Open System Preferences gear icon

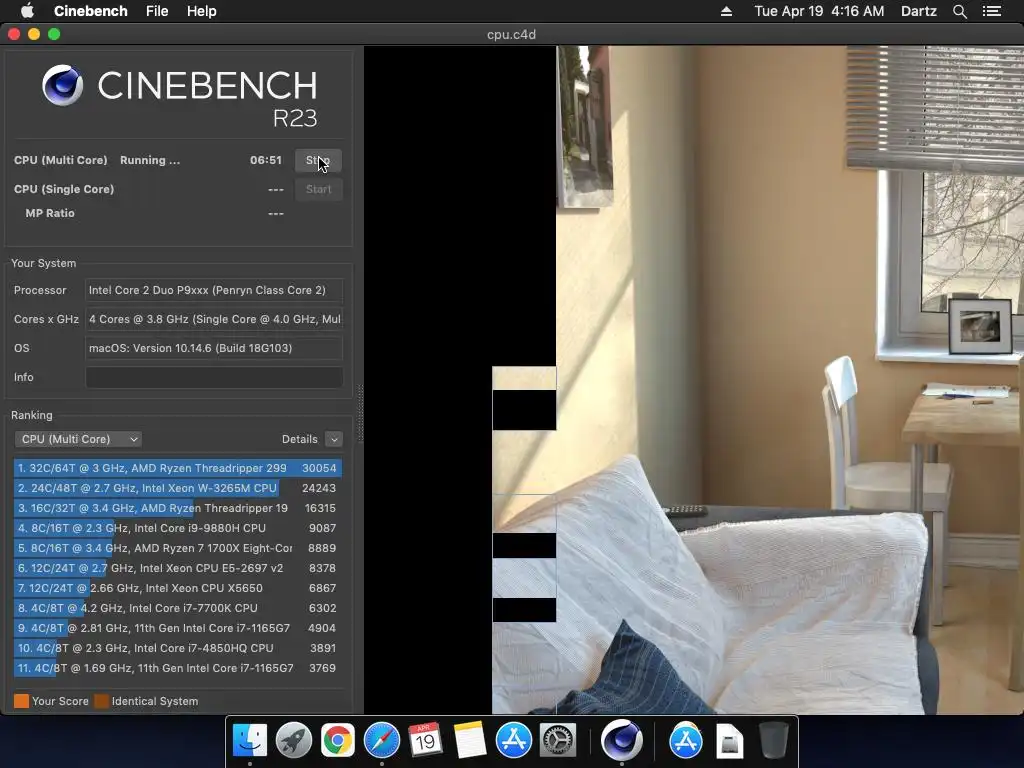pos(557,741)
